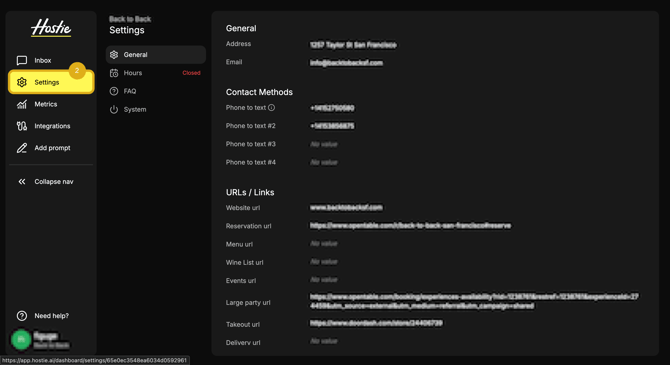
Task: Click the Large party url value
Action: click(474, 301)
